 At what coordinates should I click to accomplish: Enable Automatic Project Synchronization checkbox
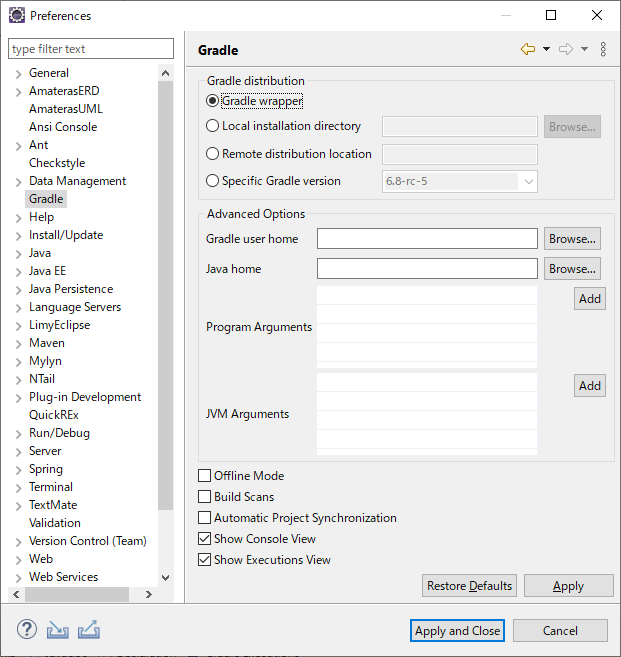204,518
